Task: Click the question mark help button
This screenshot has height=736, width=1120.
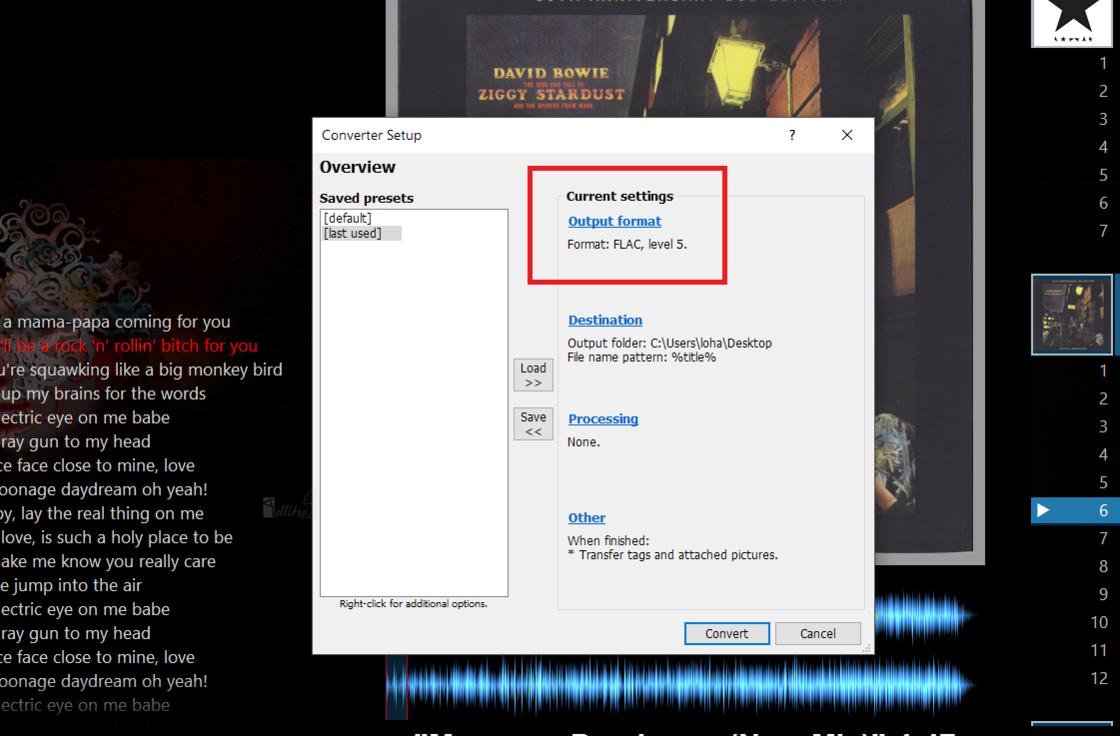Action: click(x=791, y=135)
